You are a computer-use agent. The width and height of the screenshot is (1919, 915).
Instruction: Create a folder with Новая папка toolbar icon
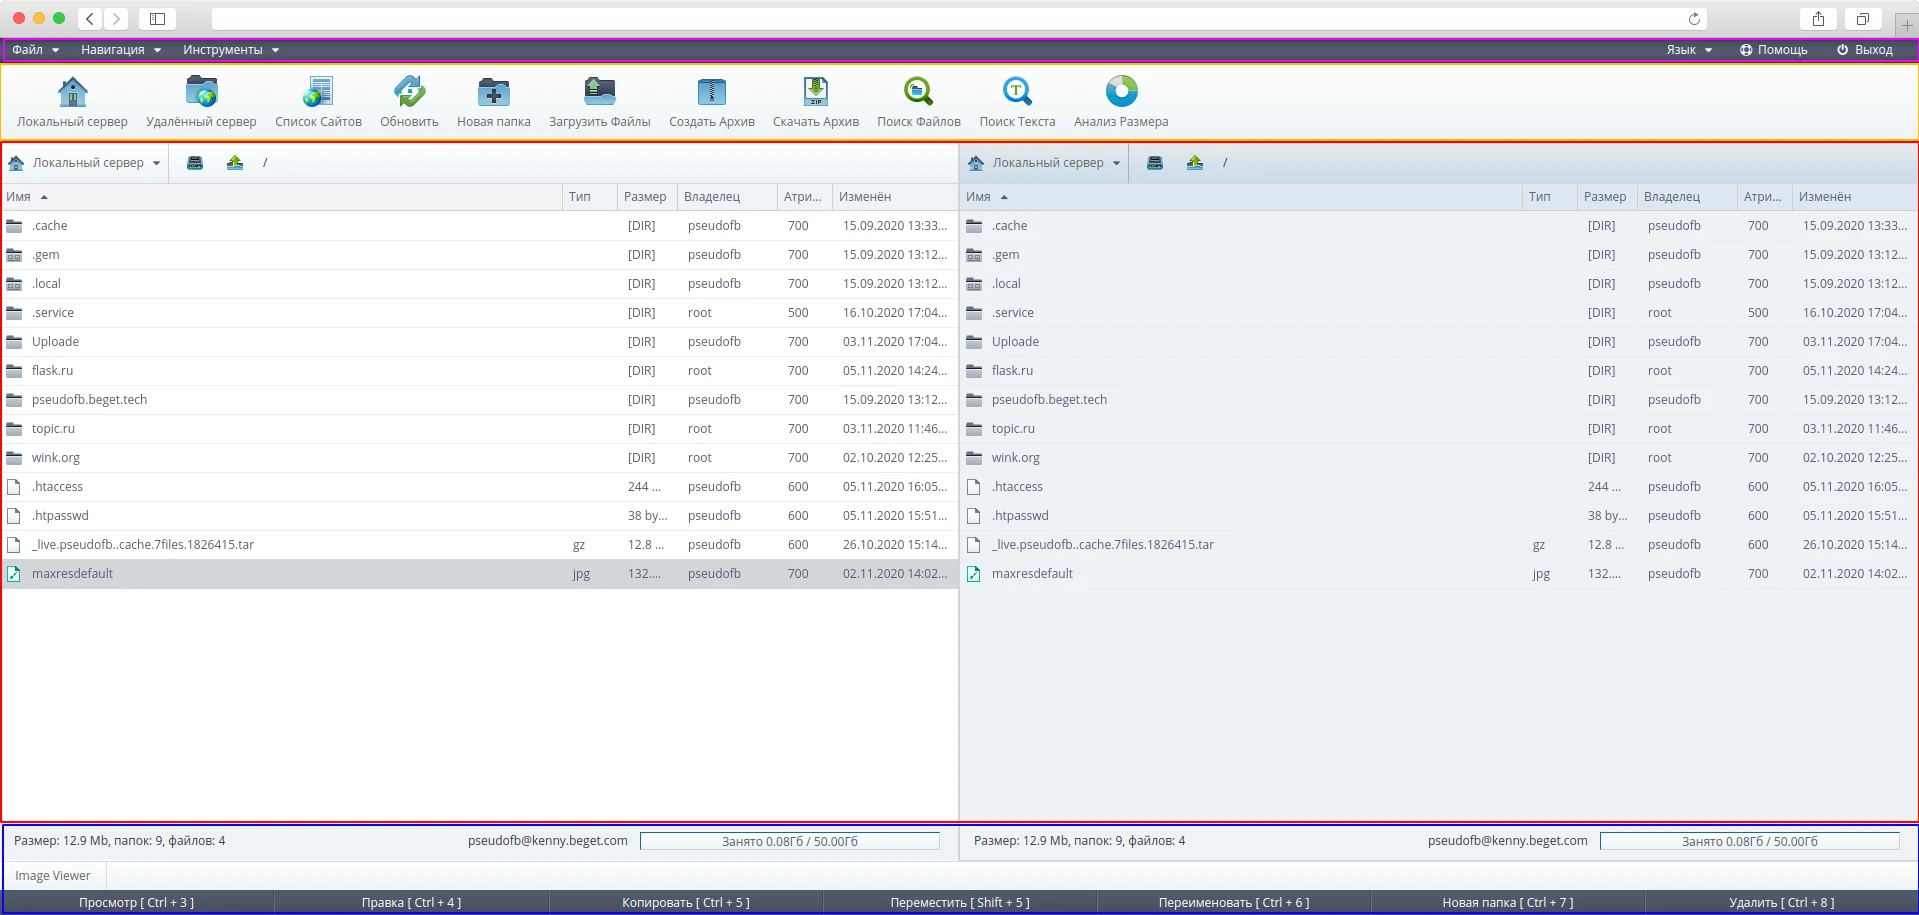[x=493, y=93]
